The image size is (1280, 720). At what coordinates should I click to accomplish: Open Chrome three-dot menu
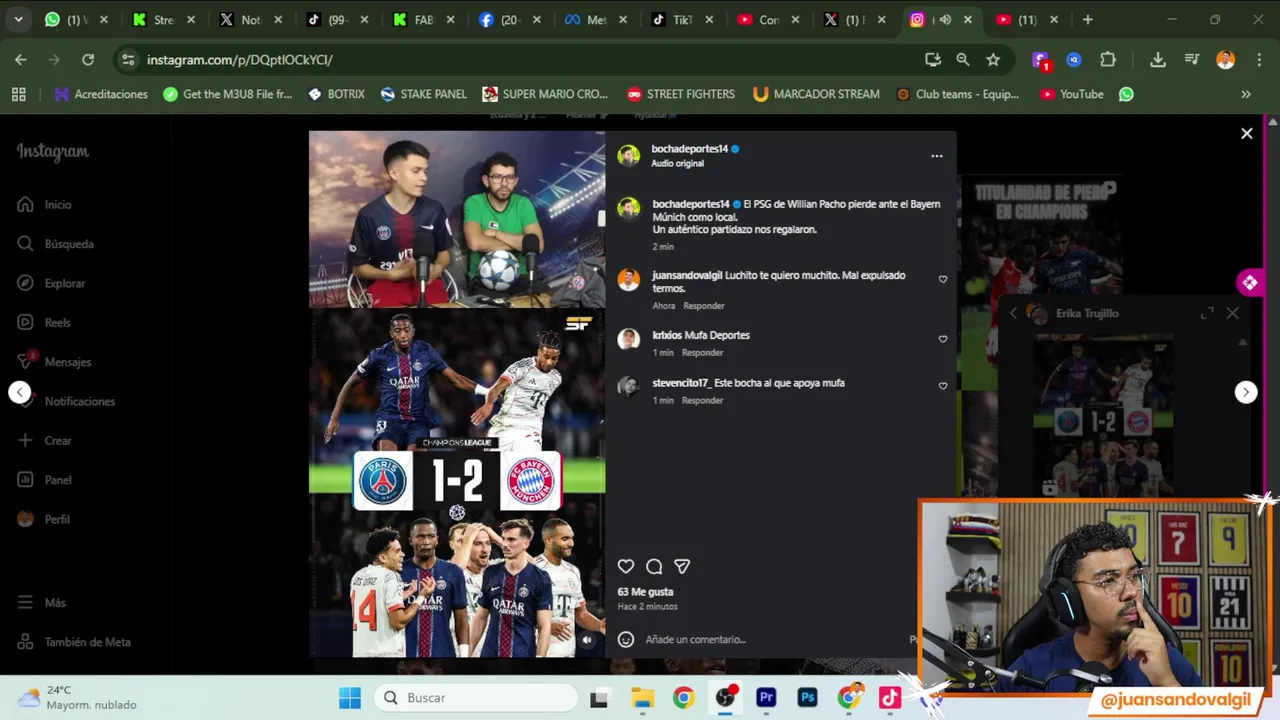pyautogui.click(x=1258, y=60)
